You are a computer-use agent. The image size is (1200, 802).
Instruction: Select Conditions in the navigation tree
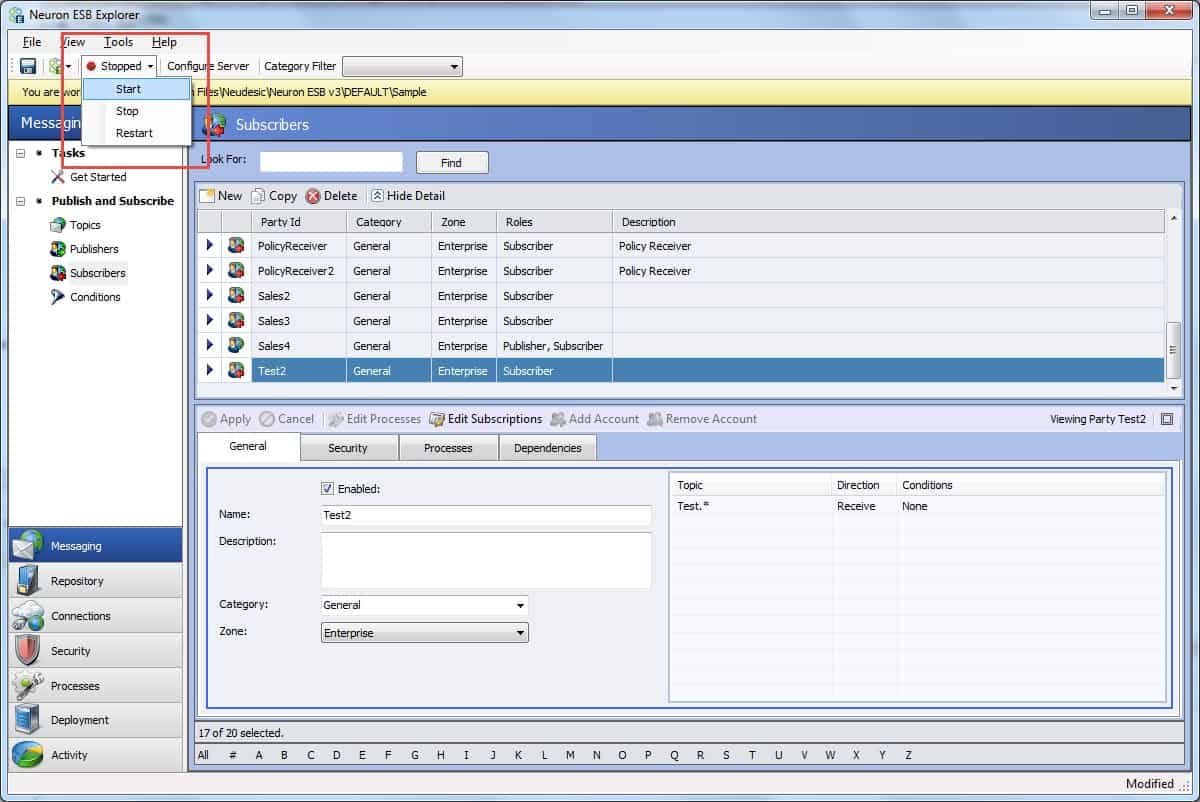tap(95, 297)
